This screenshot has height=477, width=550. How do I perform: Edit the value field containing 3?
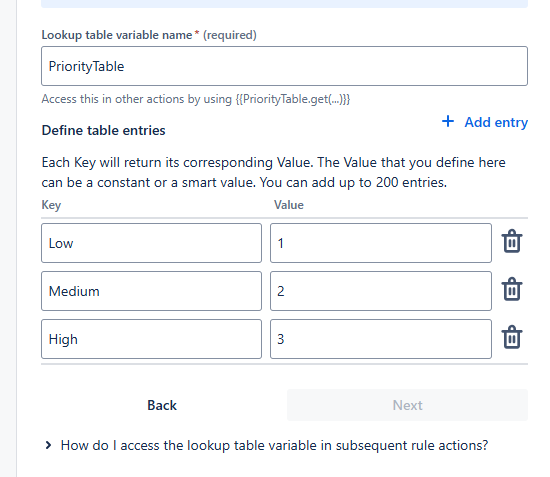(x=381, y=339)
